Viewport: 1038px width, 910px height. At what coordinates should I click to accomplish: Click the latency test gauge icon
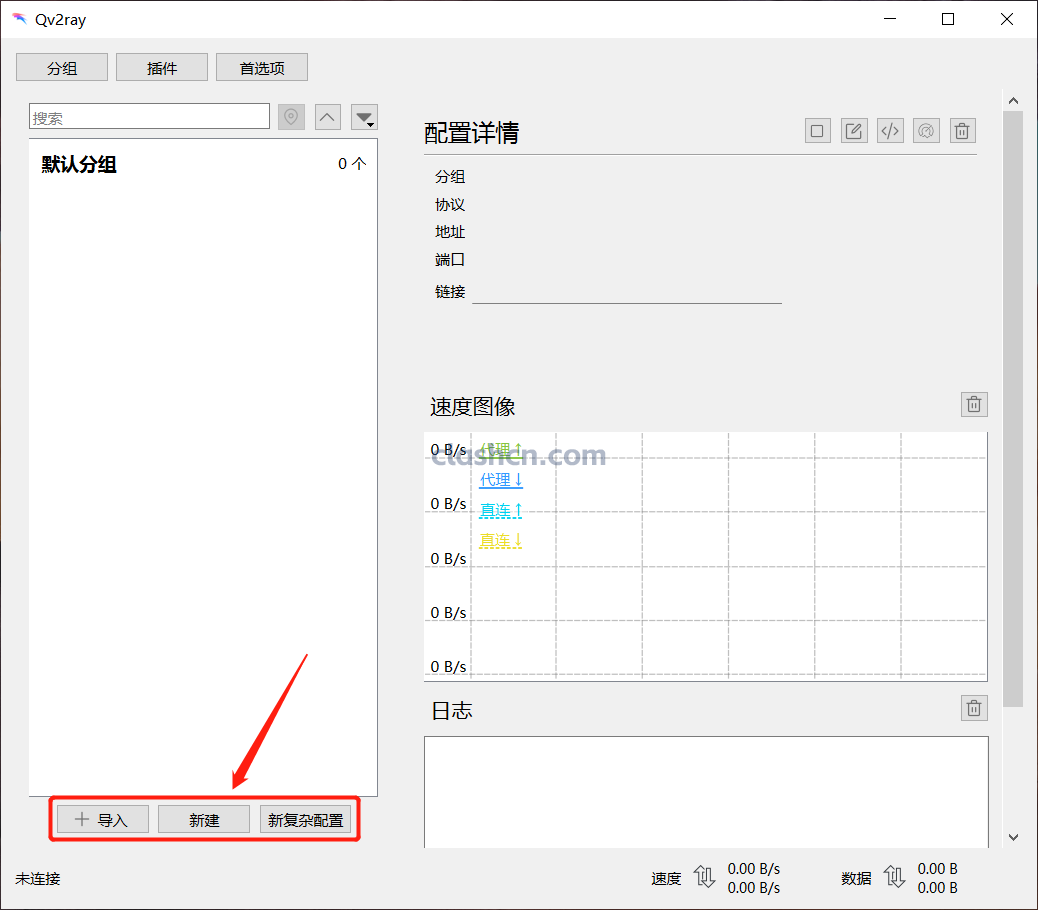[x=926, y=131]
